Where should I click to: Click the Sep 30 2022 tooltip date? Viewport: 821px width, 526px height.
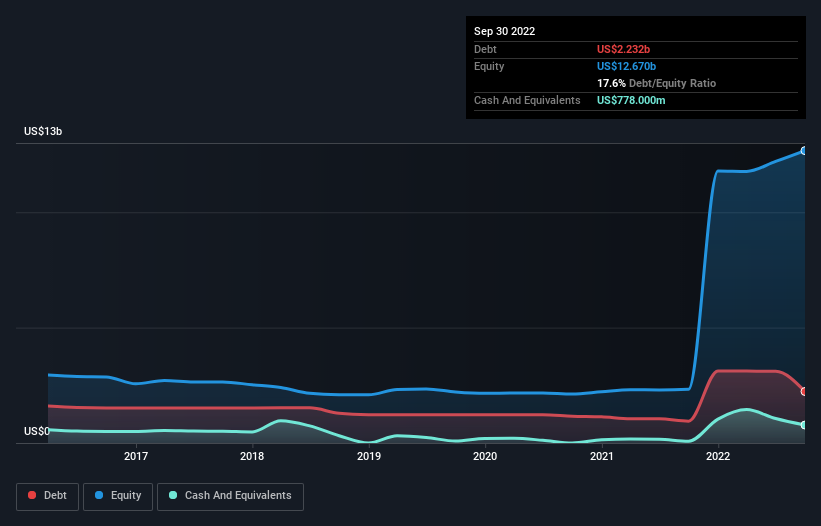504,31
